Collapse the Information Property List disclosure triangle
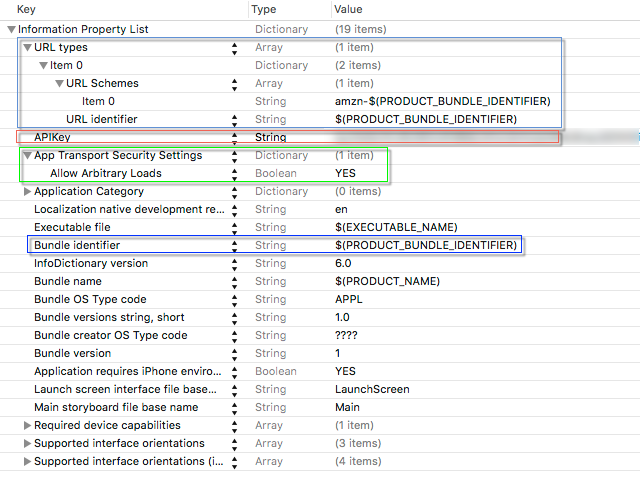 click(x=11, y=30)
